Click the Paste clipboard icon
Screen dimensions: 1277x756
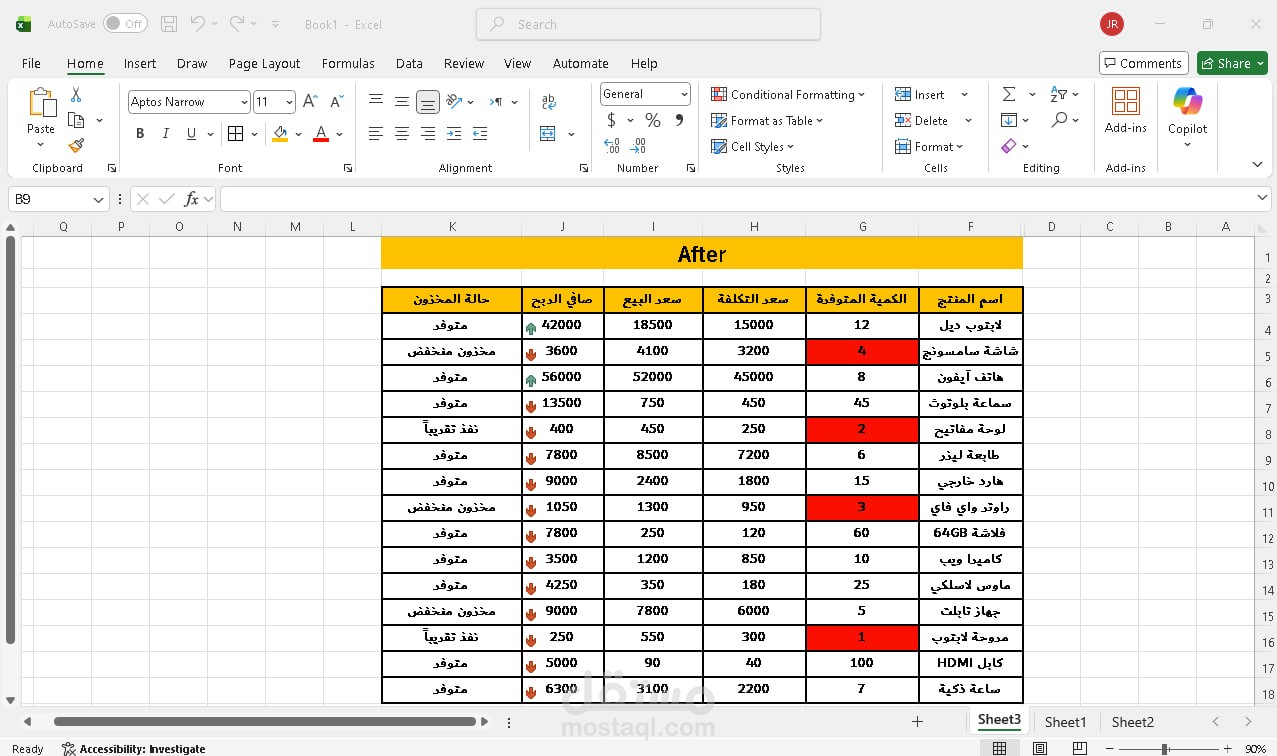(41, 103)
